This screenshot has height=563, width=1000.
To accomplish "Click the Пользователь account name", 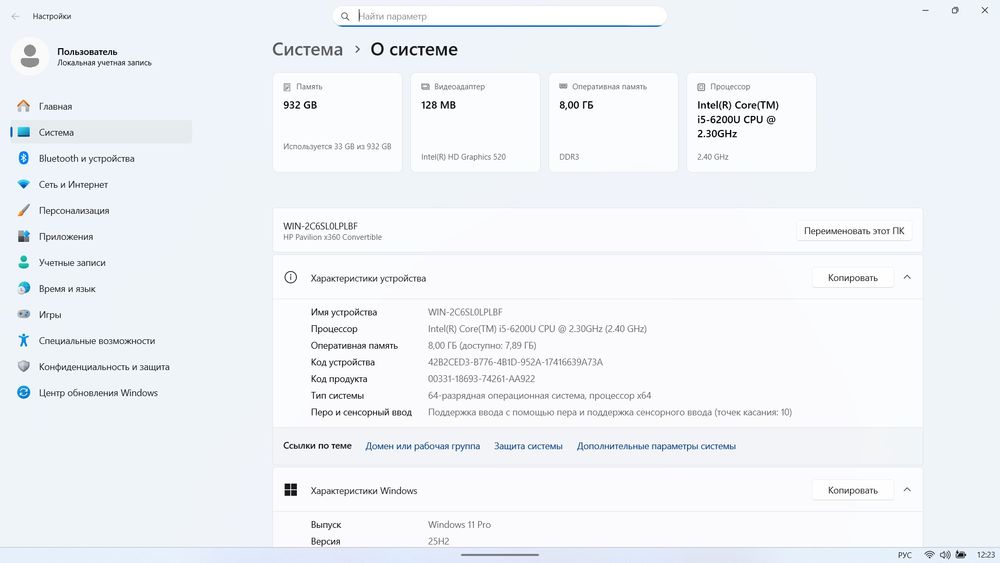I will click(x=87, y=51).
